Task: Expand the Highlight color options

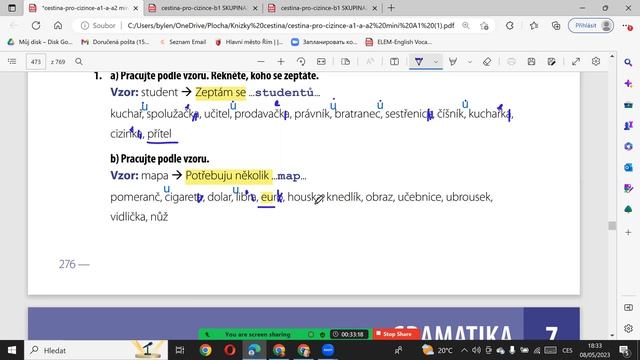Action: point(470,62)
